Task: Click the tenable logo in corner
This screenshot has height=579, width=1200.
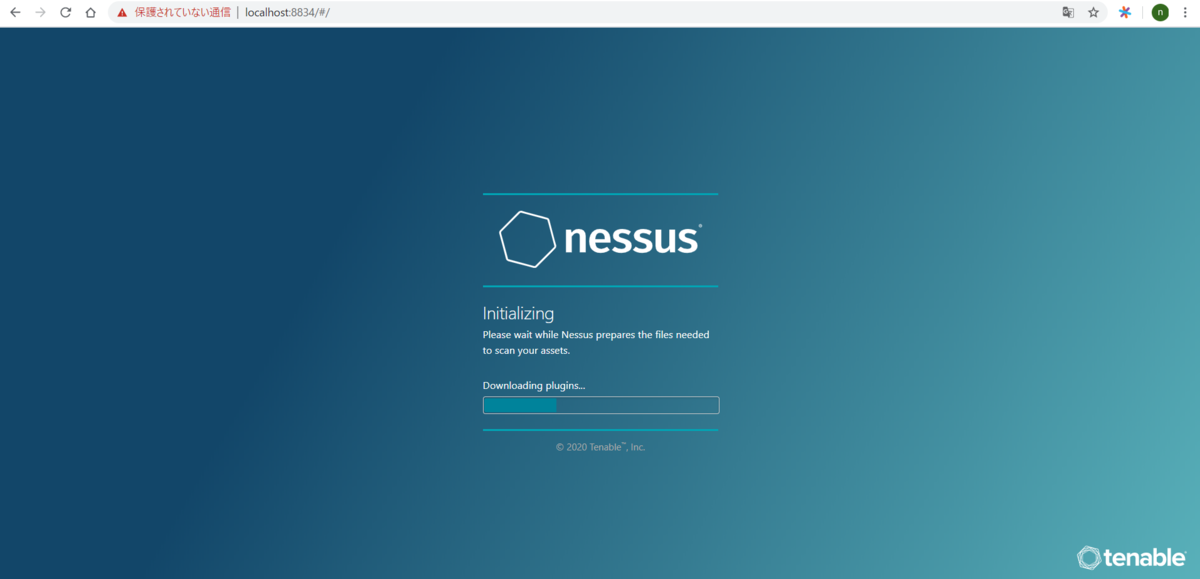Action: tap(1133, 557)
